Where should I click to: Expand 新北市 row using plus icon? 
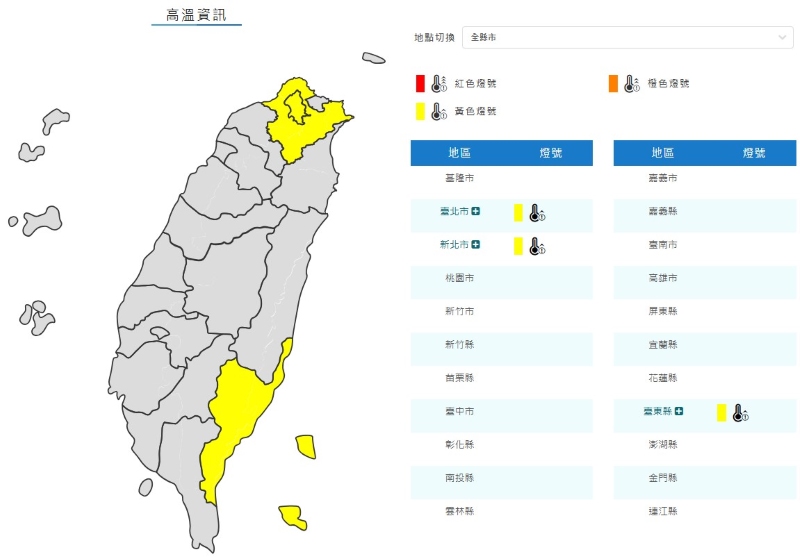(x=476, y=245)
